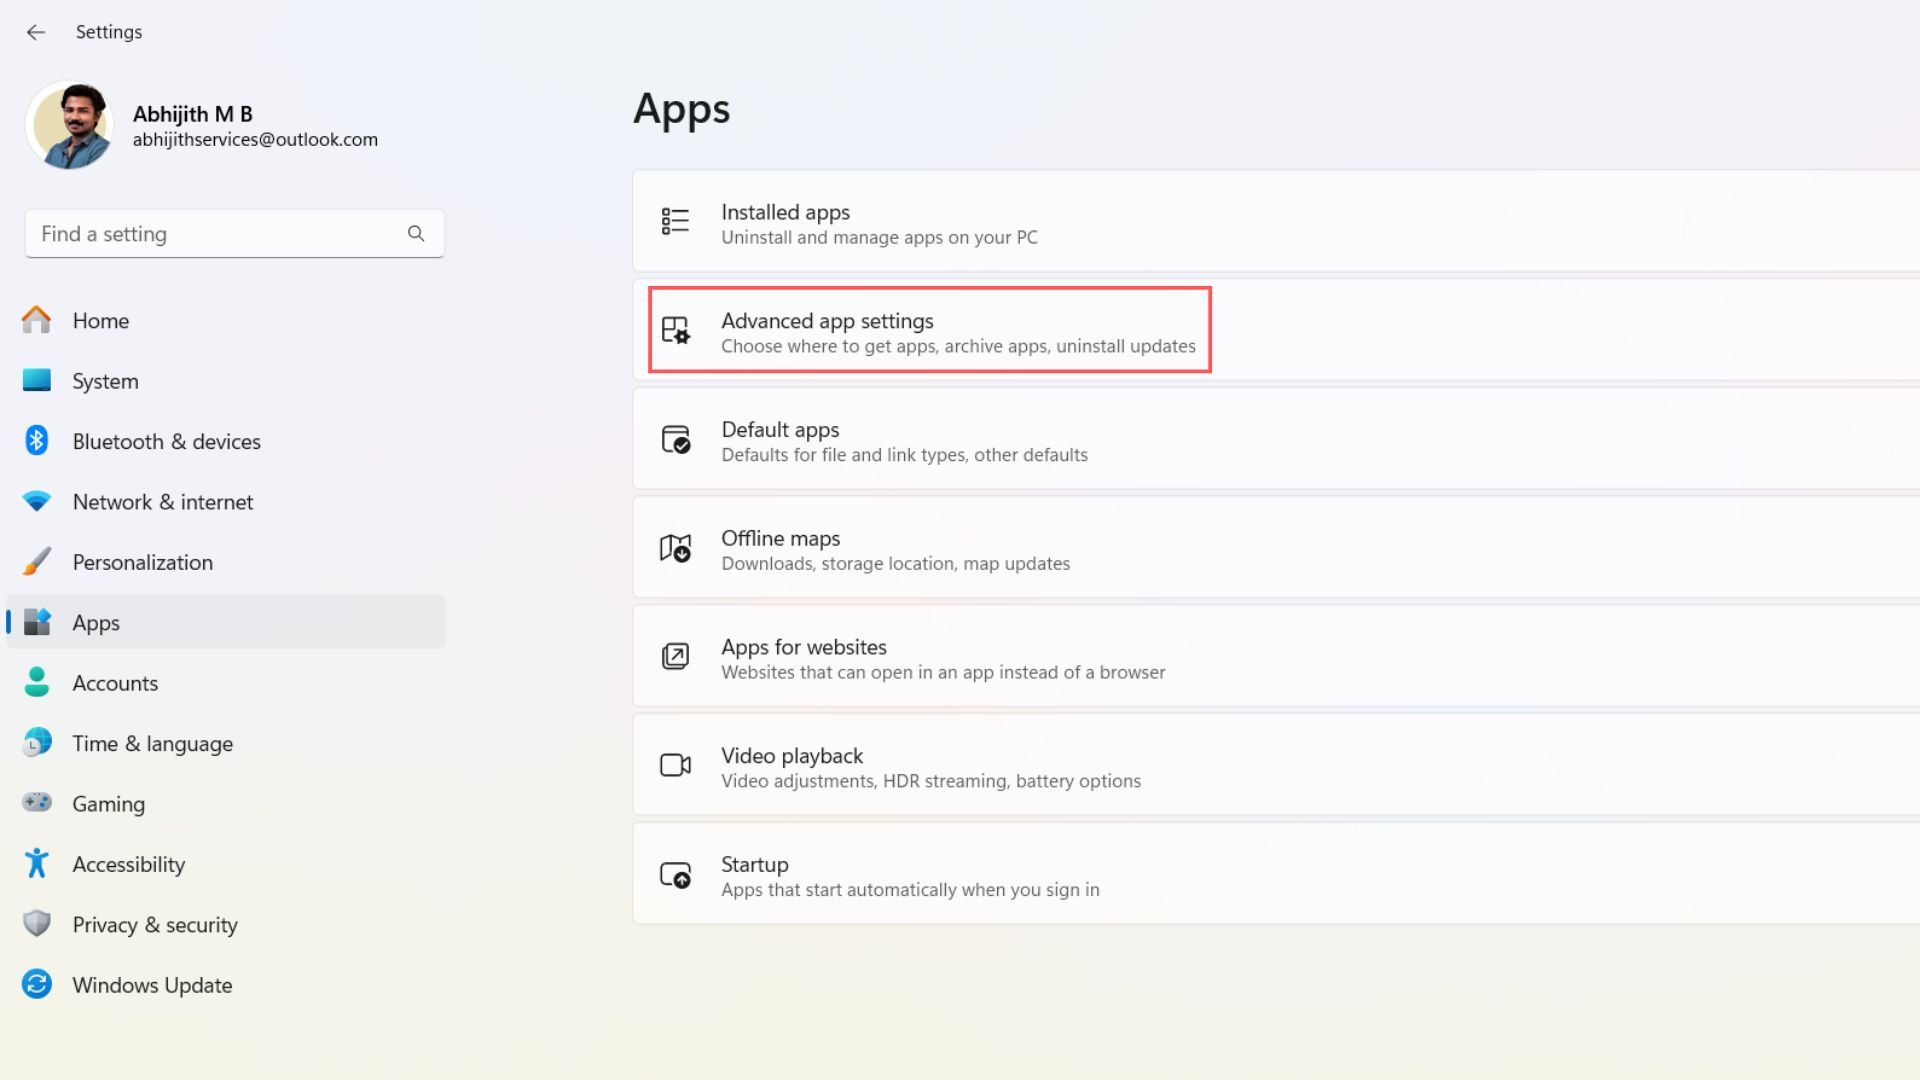
Task: Click the back arrow
Action: pos(37,32)
